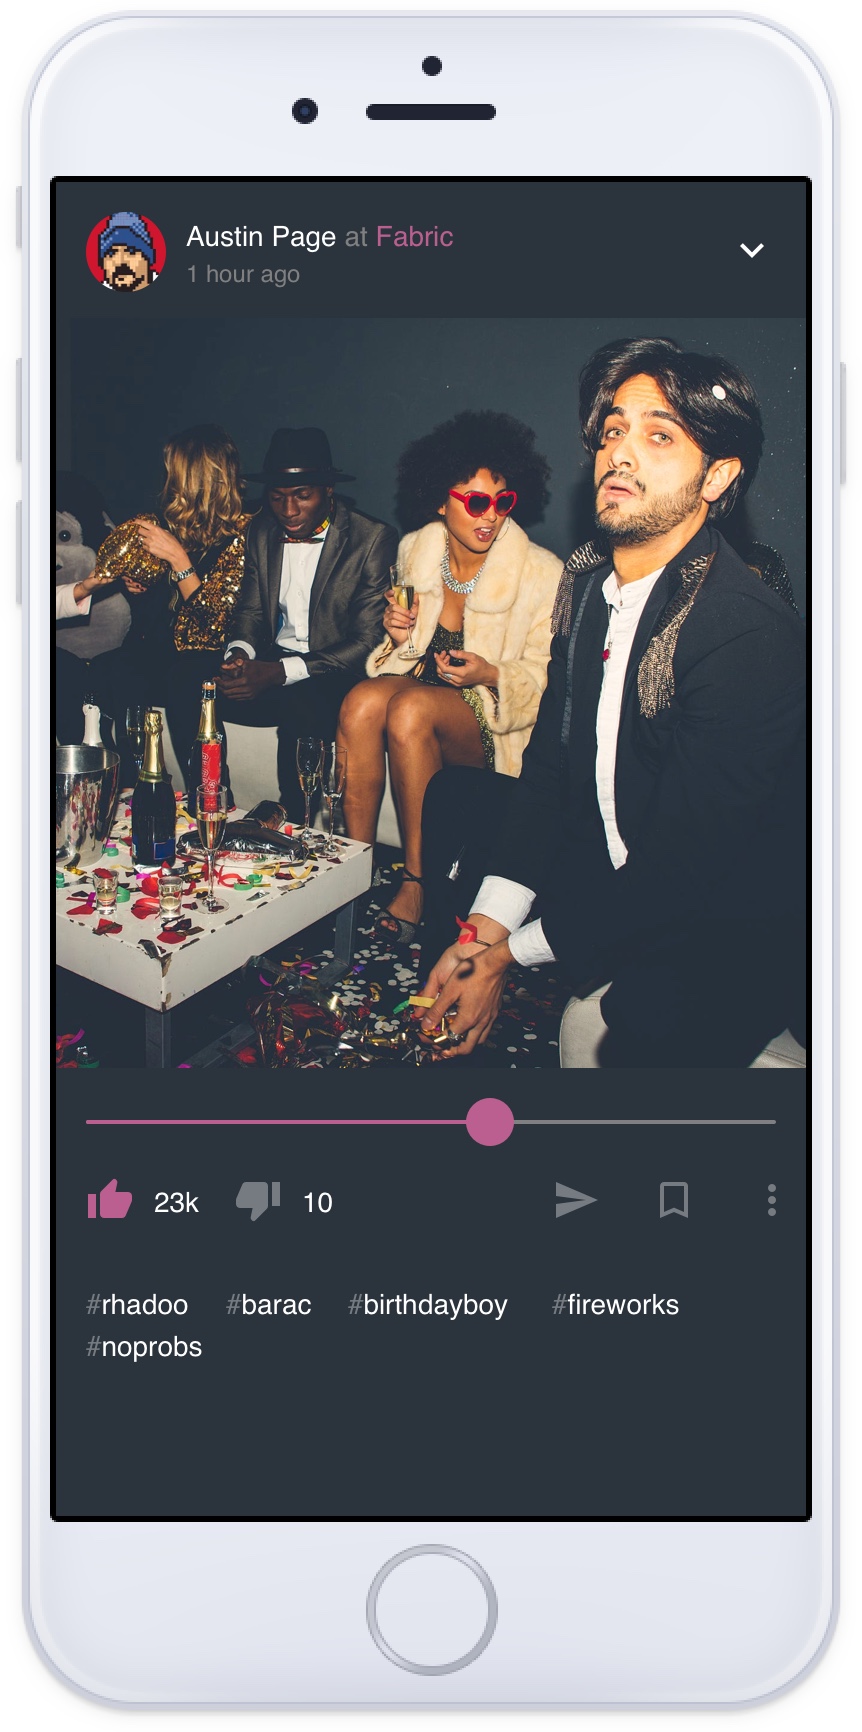862x1732 pixels.
Task: Open the Fabric location link
Action: 415,237
